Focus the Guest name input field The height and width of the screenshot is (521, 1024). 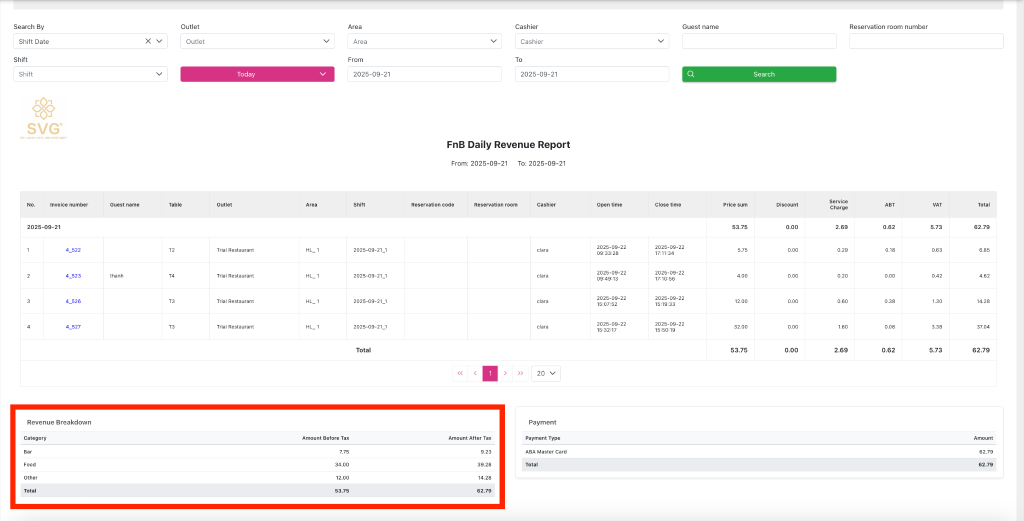click(758, 42)
